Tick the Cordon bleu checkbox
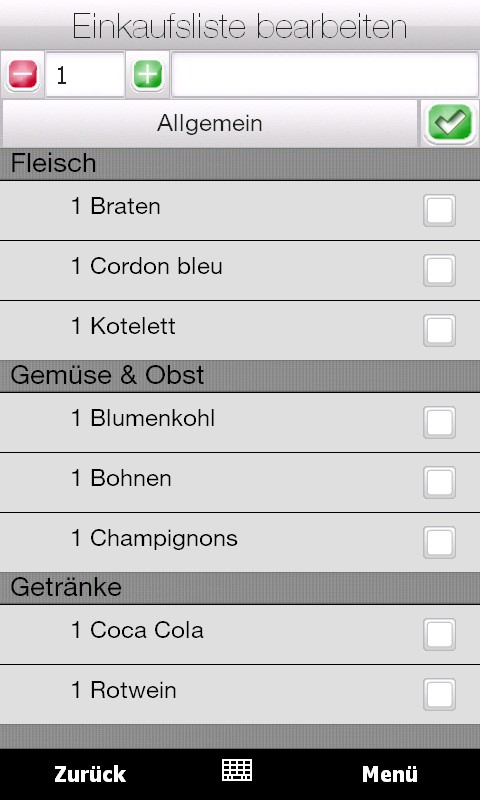480x800 pixels. (x=439, y=270)
